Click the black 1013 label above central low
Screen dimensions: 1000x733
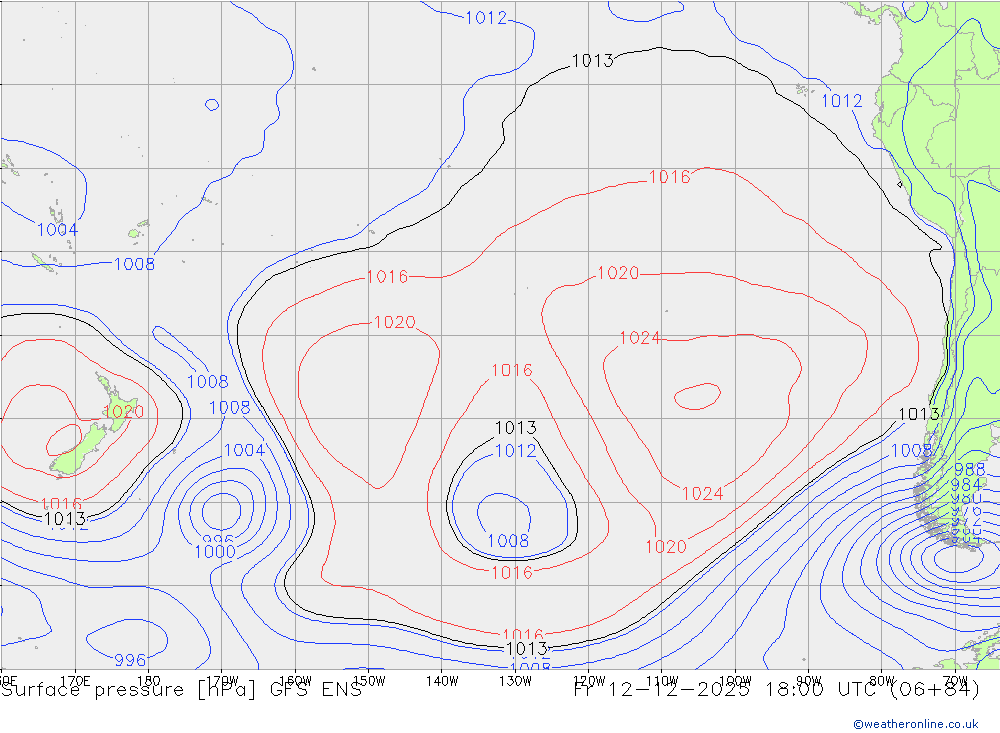pyautogui.click(x=516, y=427)
